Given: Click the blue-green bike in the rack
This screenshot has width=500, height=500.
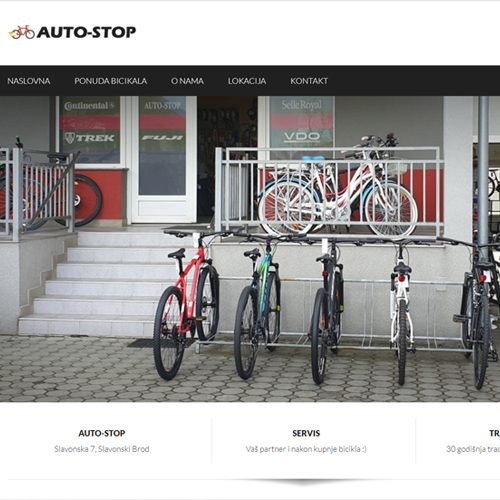Looking at the screenshot, I should [257, 308].
